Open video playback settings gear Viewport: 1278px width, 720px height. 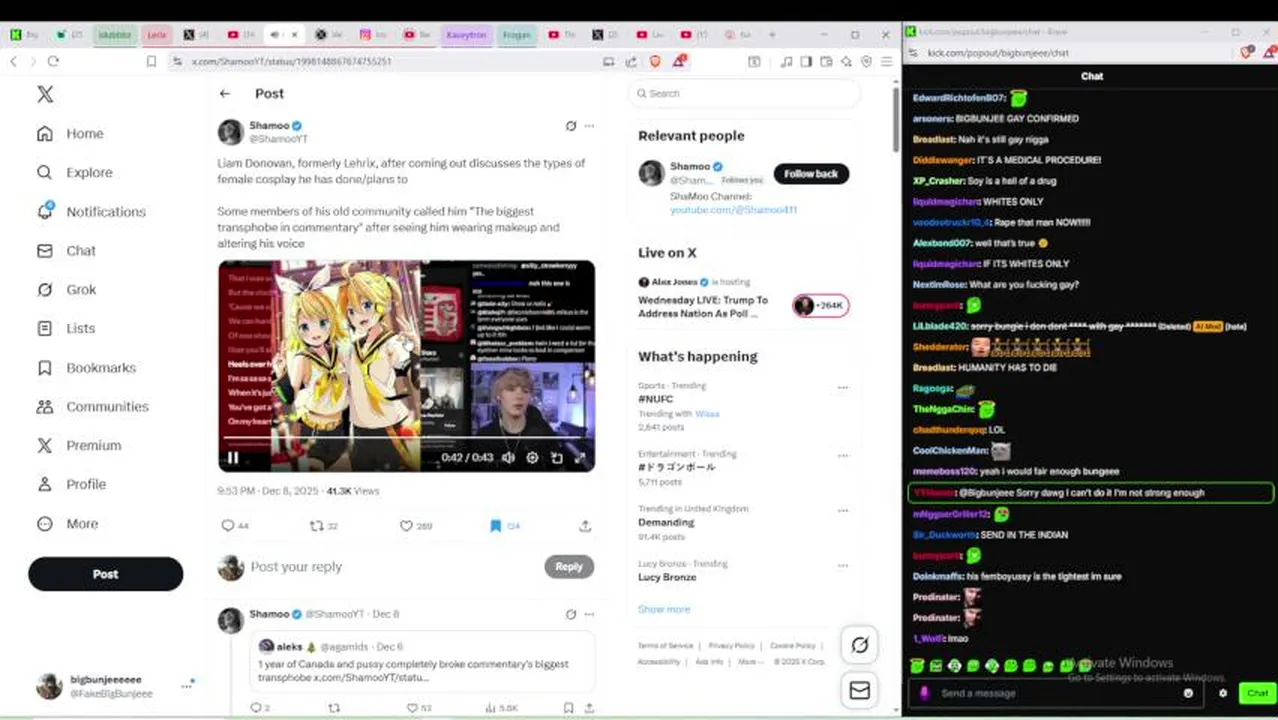click(x=532, y=458)
